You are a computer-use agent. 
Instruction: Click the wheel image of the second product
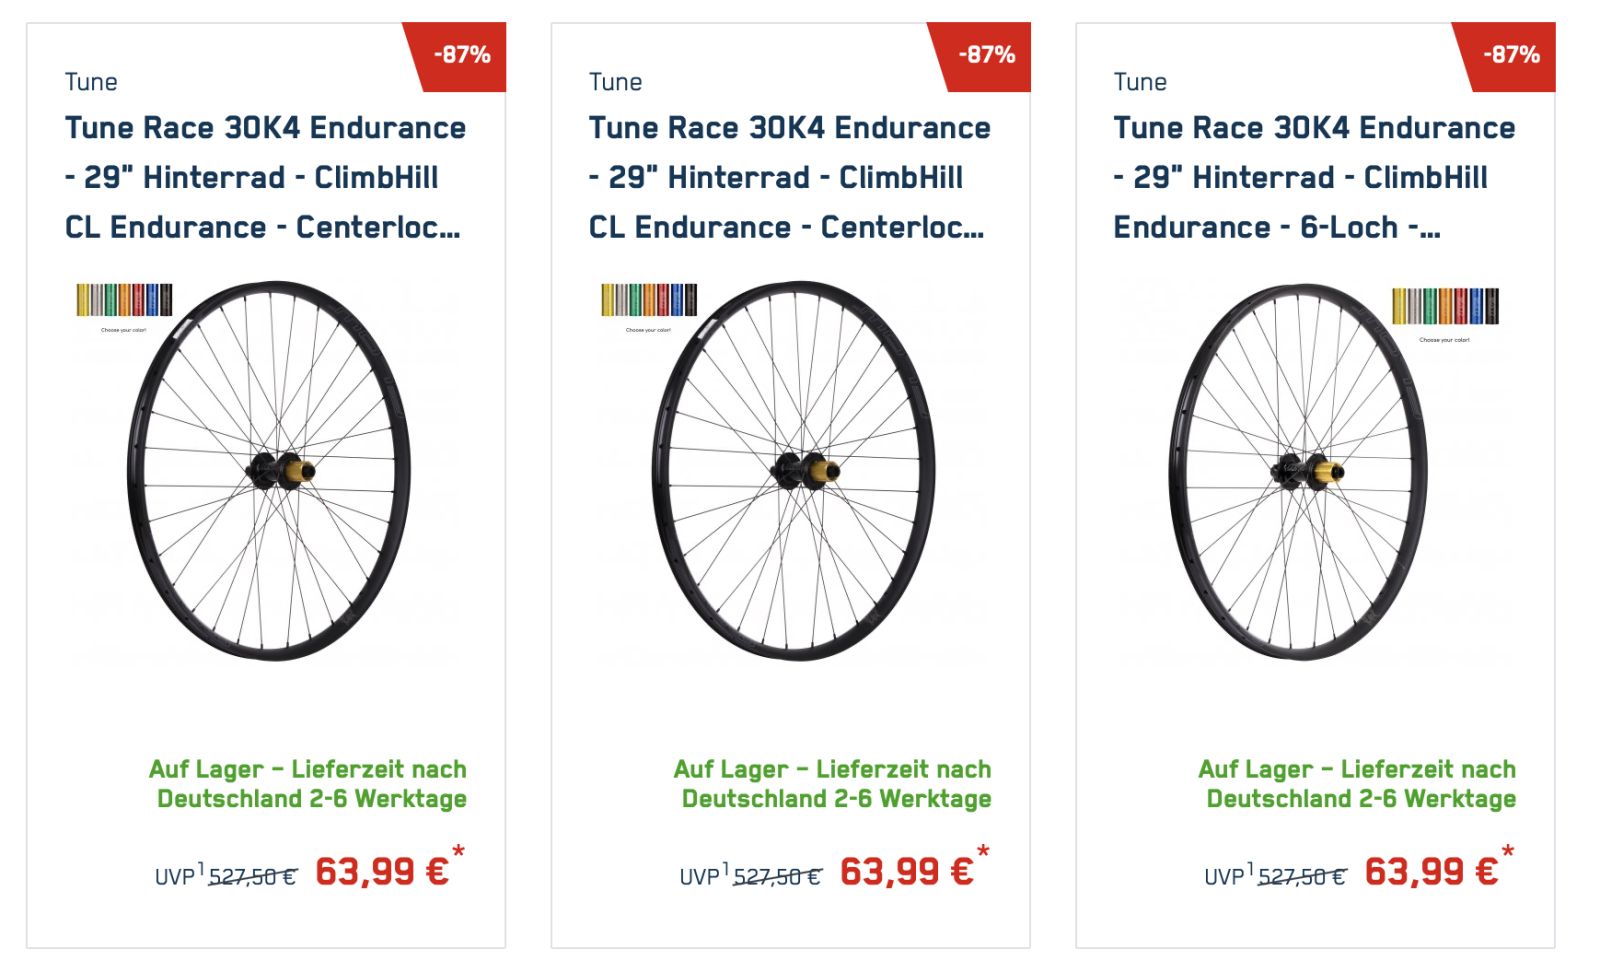coord(794,471)
